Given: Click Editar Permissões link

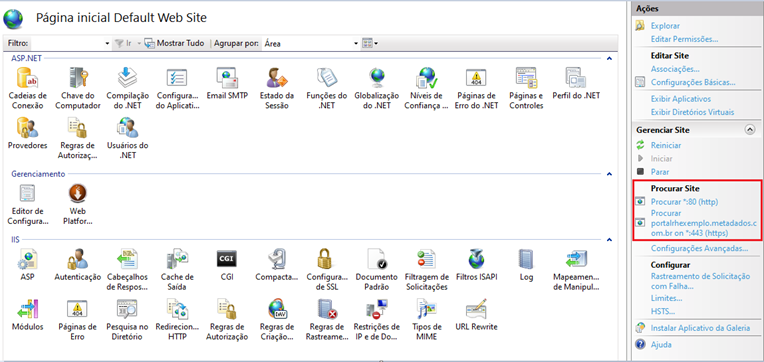Looking at the screenshot, I should [x=684, y=39].
